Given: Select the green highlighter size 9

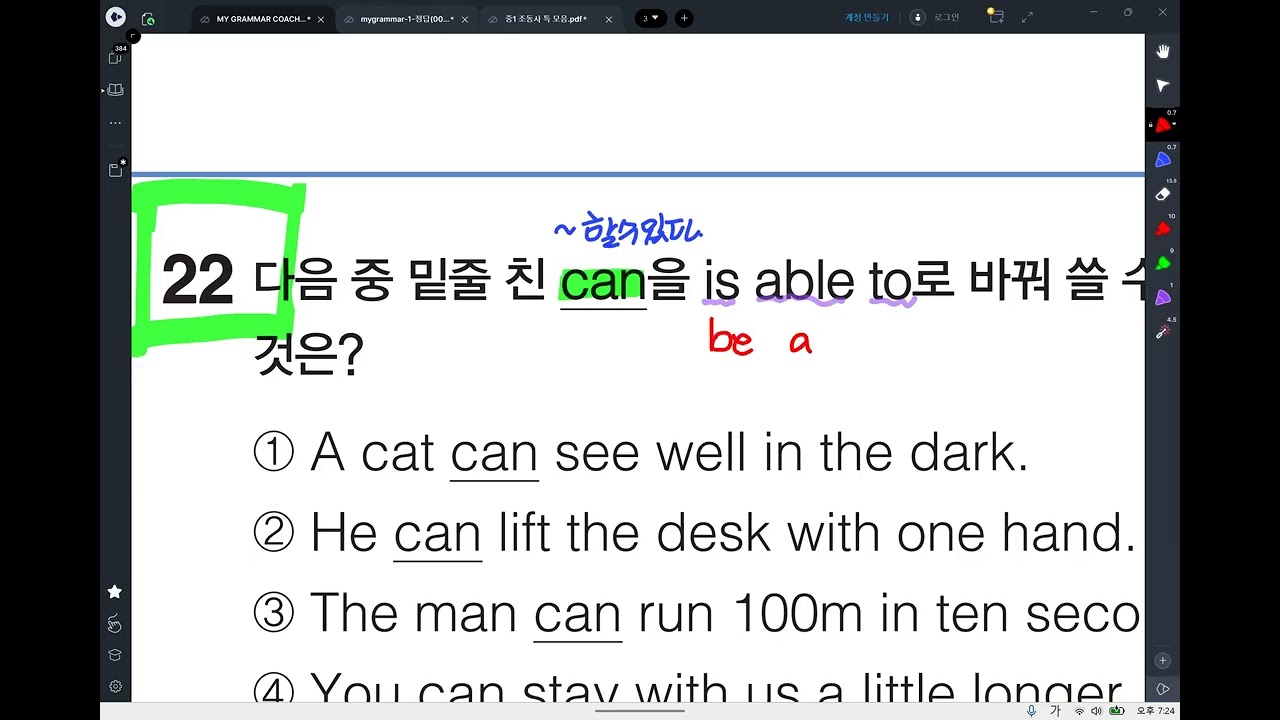Looking at the screenshot, I should click(x=1163, y=263).
